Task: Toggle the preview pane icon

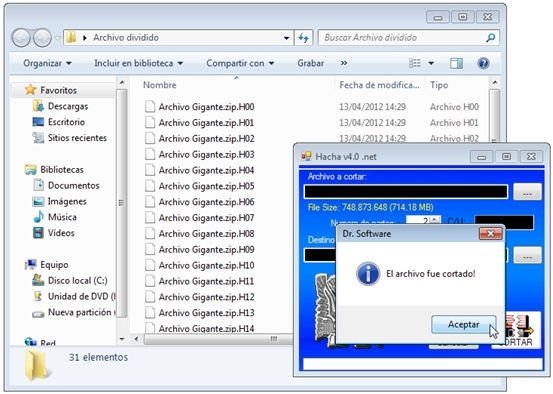Action: (456, 63)
